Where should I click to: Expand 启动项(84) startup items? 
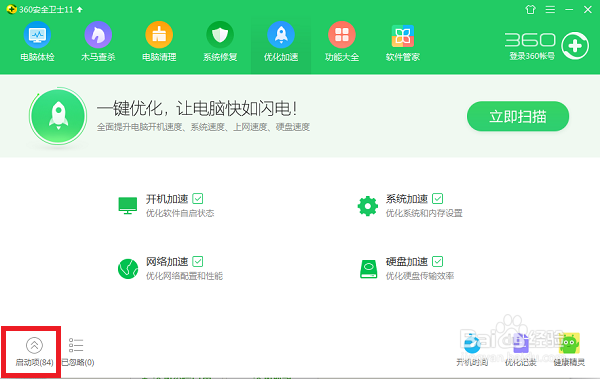(34, 352)
